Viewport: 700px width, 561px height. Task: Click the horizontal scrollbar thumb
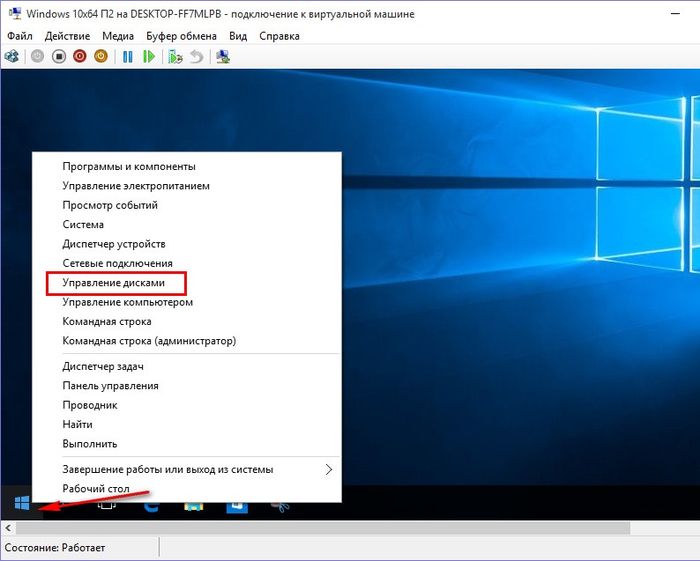323,528
